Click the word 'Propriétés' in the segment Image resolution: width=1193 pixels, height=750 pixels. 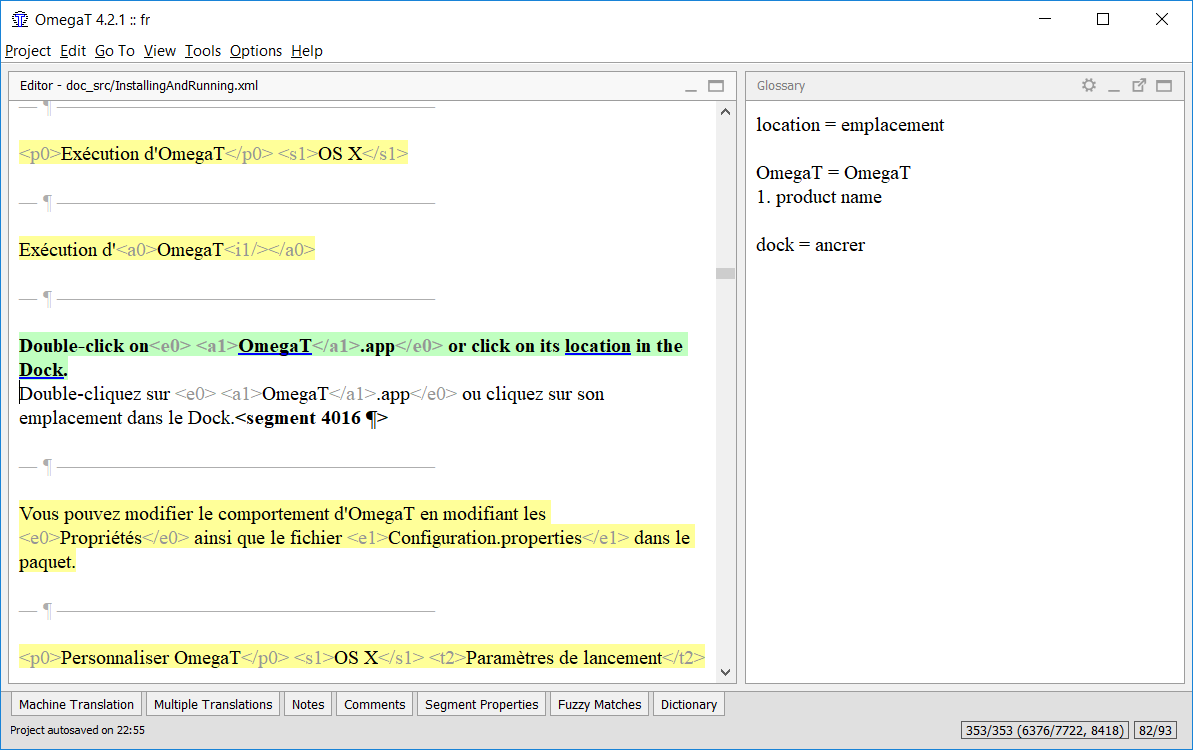pos(101,538)
